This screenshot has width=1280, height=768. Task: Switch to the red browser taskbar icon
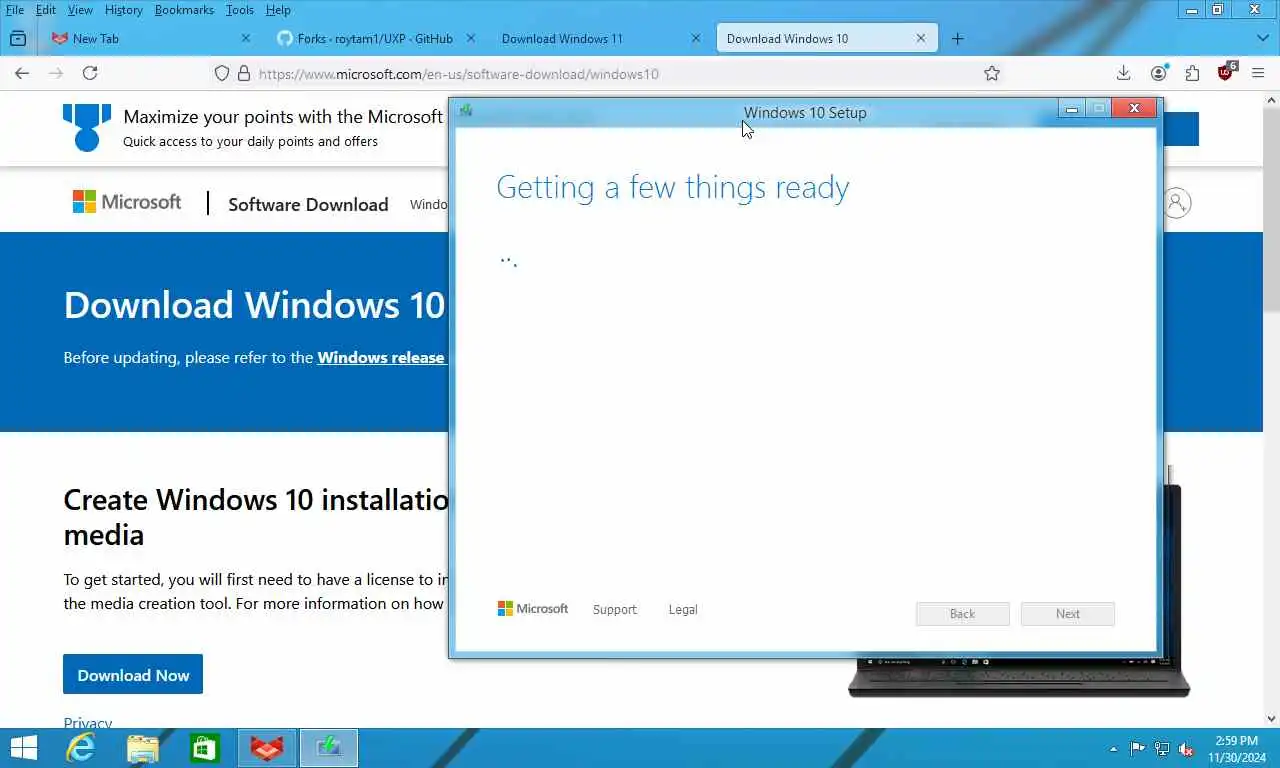[x=267, y=748]
